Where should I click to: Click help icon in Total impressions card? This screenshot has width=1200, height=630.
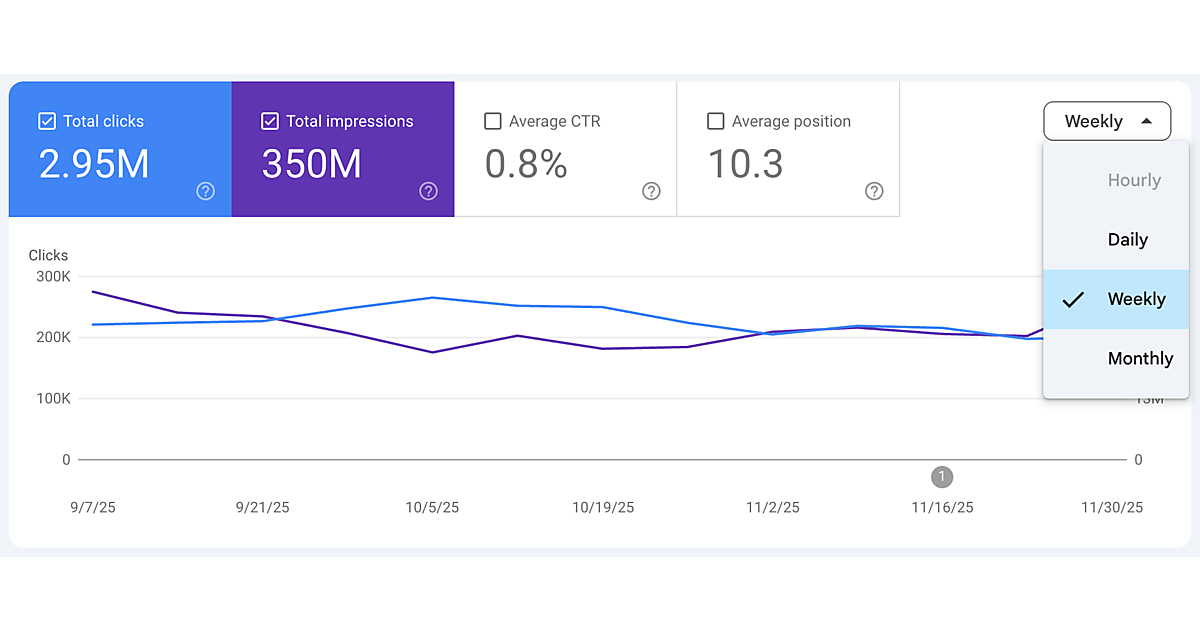pyautogui.click(x=428, y=191)
